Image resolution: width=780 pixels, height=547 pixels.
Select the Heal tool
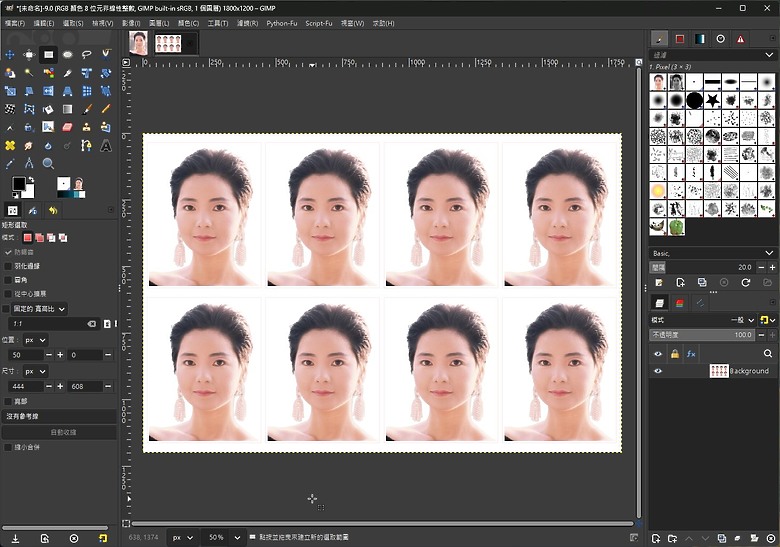10,146
